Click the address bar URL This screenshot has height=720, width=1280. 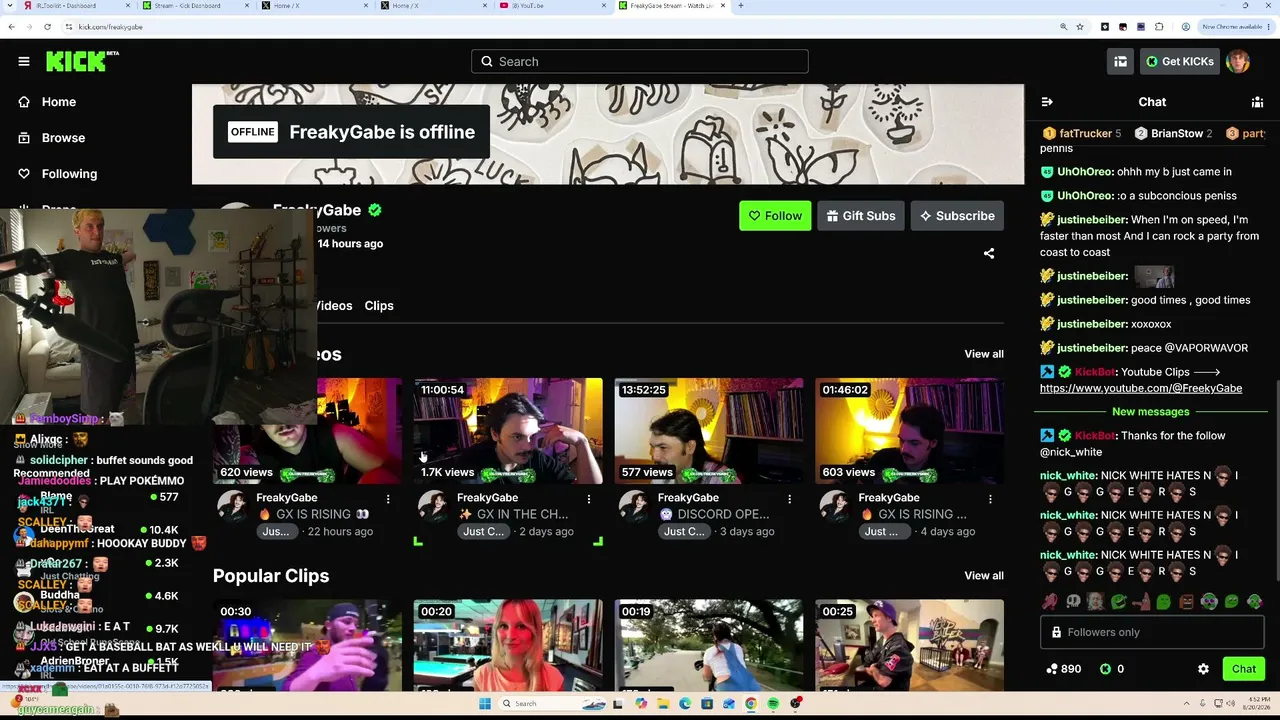[x=110, y=27]
